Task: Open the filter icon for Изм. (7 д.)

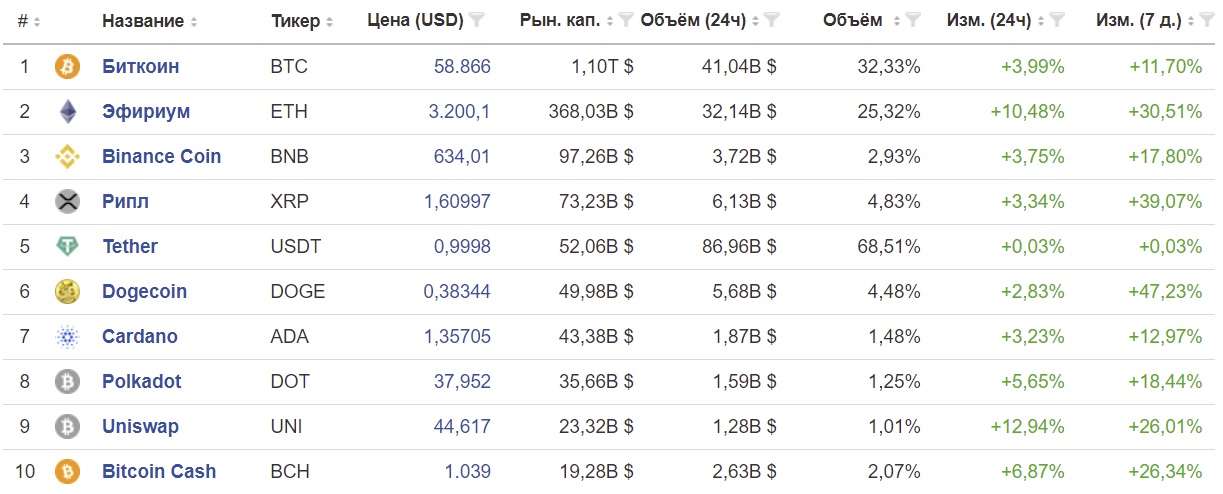Action: (1205, 20)
